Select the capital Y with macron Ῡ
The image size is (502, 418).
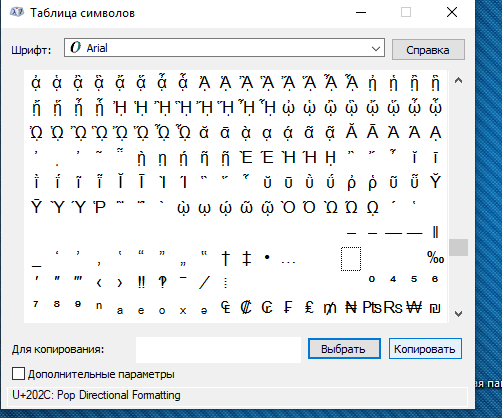[36, 206]
